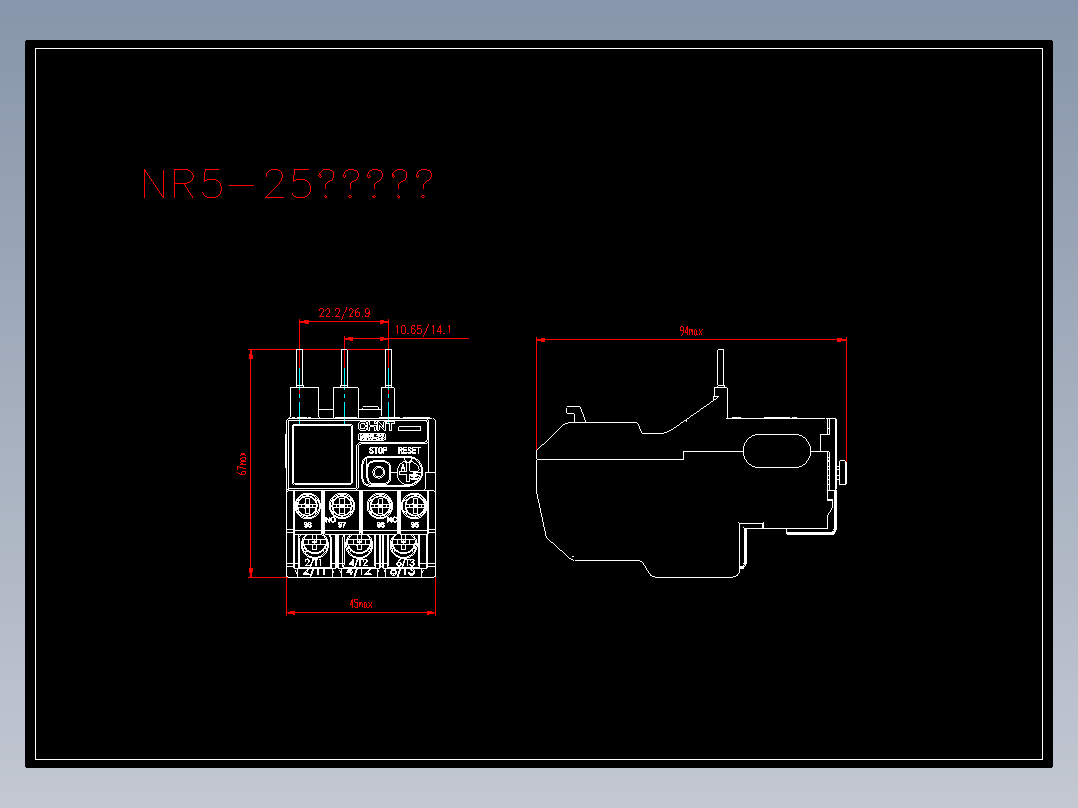Click the terminal label "95"

pyautogui.click(x=415, y=525)
